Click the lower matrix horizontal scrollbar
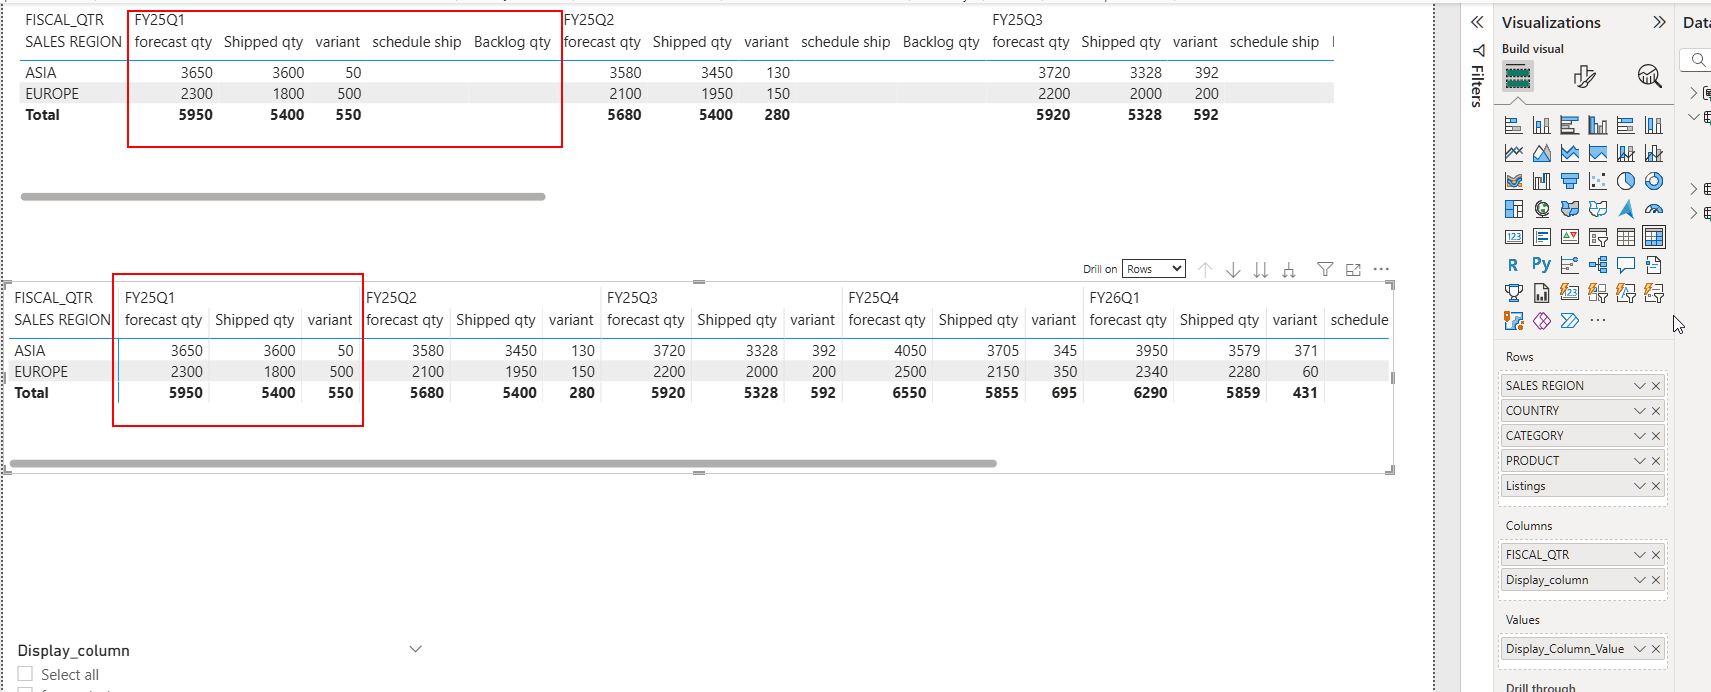The image size is (1711, 692). coord(503,464)
